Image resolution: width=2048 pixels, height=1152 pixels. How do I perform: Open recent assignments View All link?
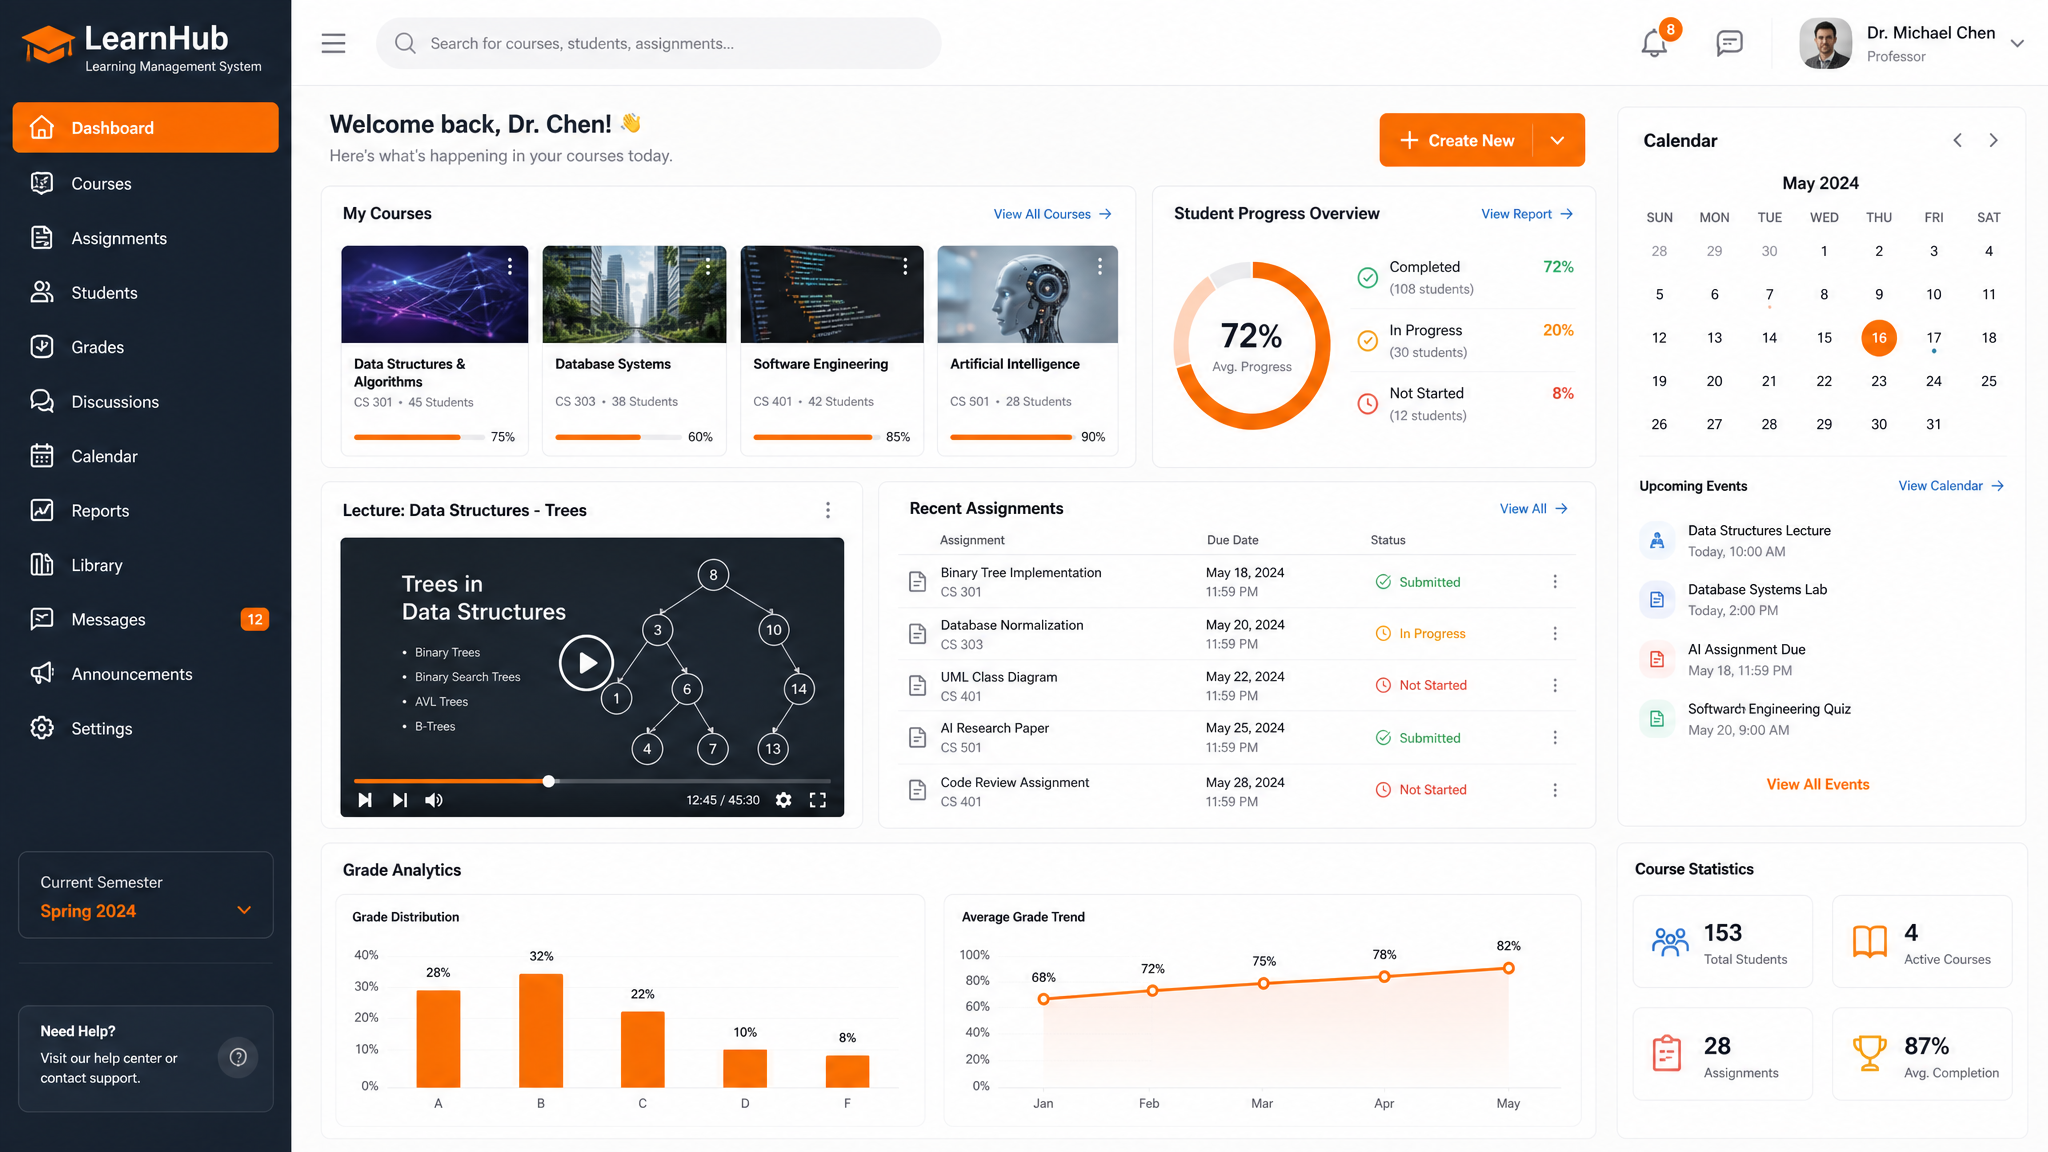[1533, 509]
